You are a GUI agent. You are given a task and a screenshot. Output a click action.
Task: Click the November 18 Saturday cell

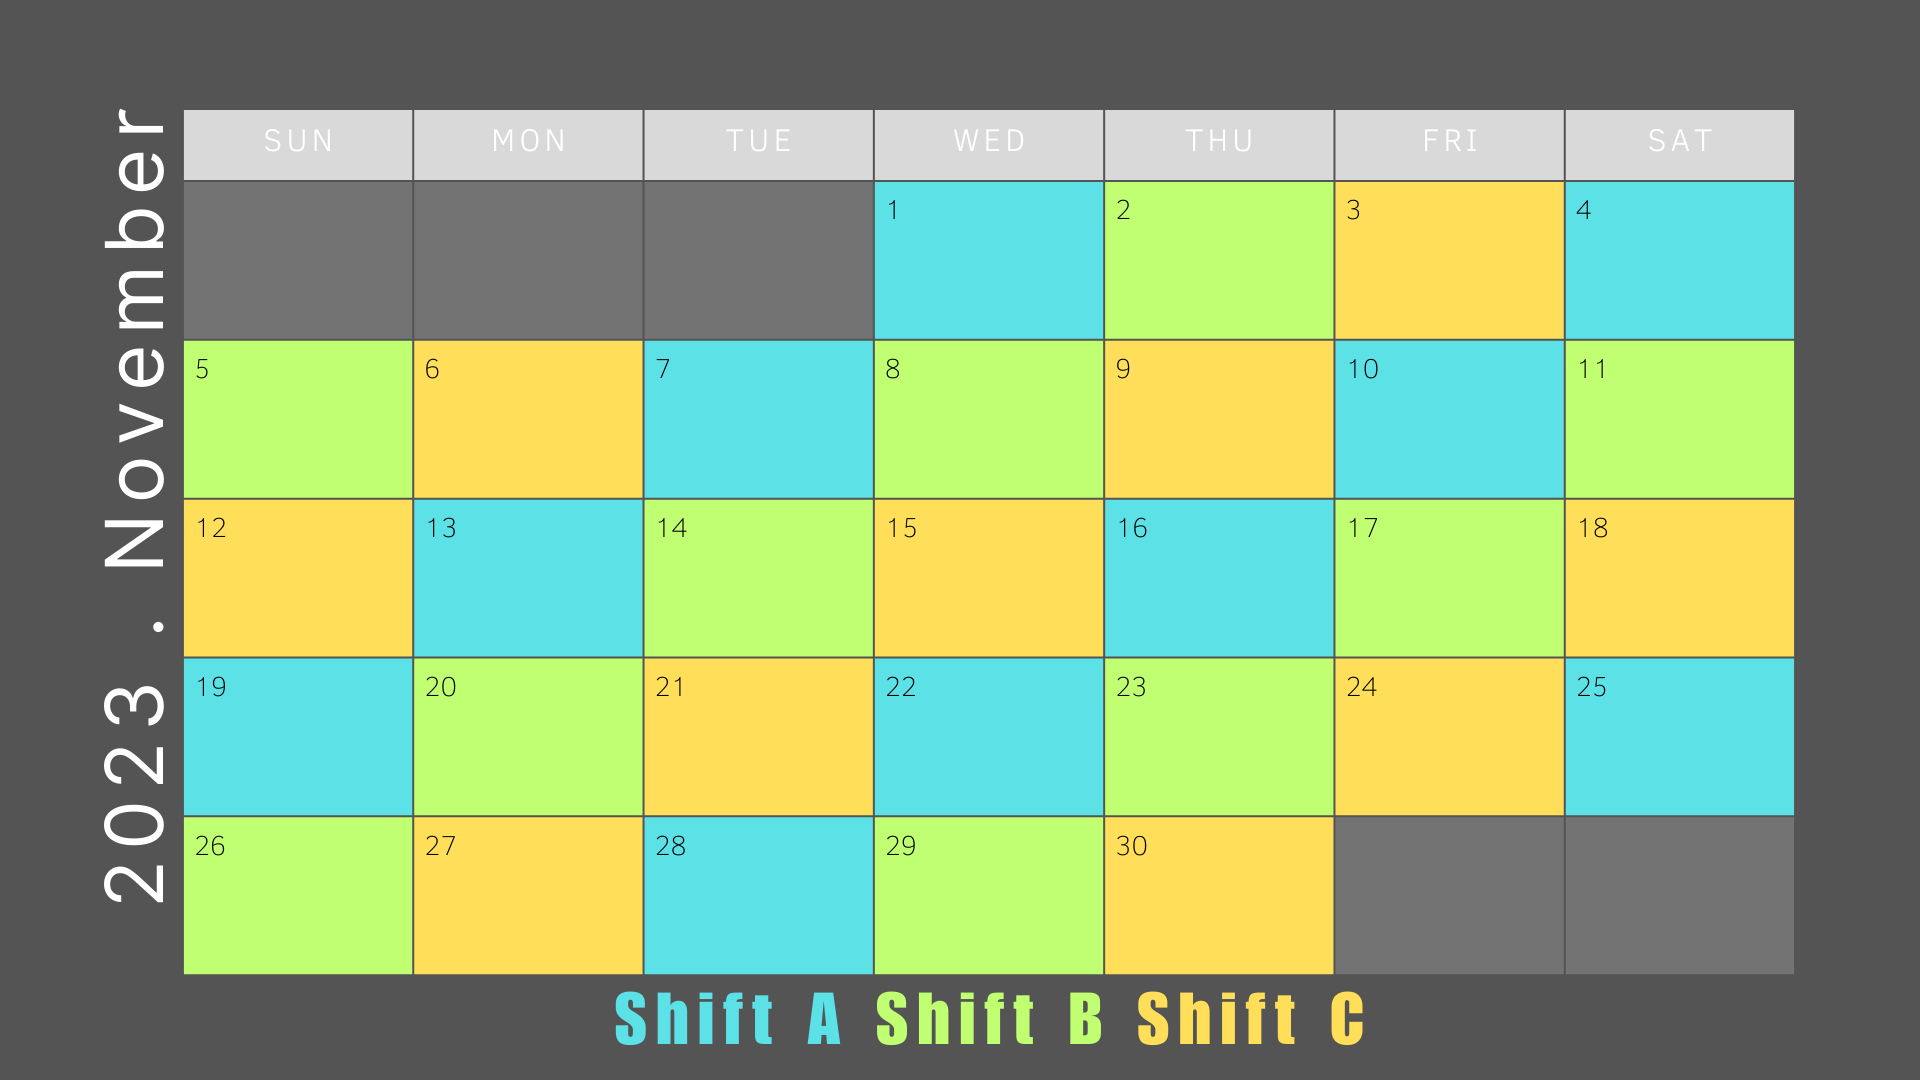[x=1680, y=578]
